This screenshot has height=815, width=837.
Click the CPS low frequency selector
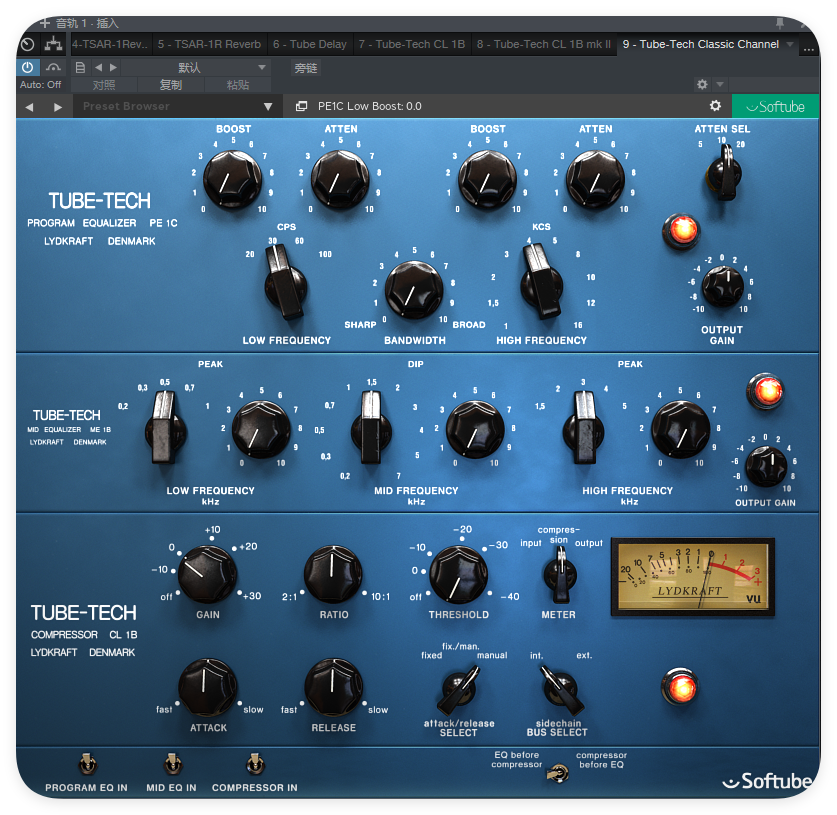286,281
